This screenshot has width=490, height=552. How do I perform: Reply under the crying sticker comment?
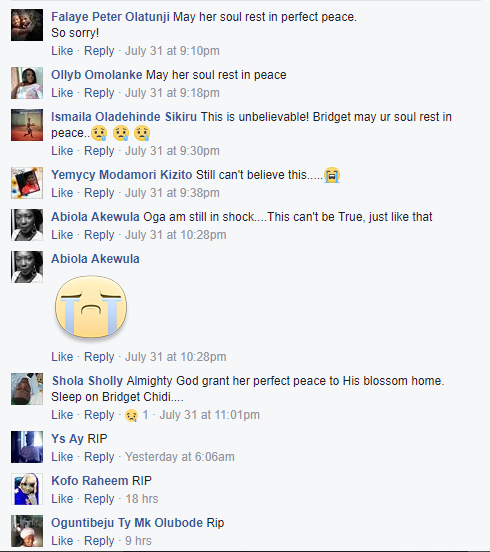click(x=99, y=357)
